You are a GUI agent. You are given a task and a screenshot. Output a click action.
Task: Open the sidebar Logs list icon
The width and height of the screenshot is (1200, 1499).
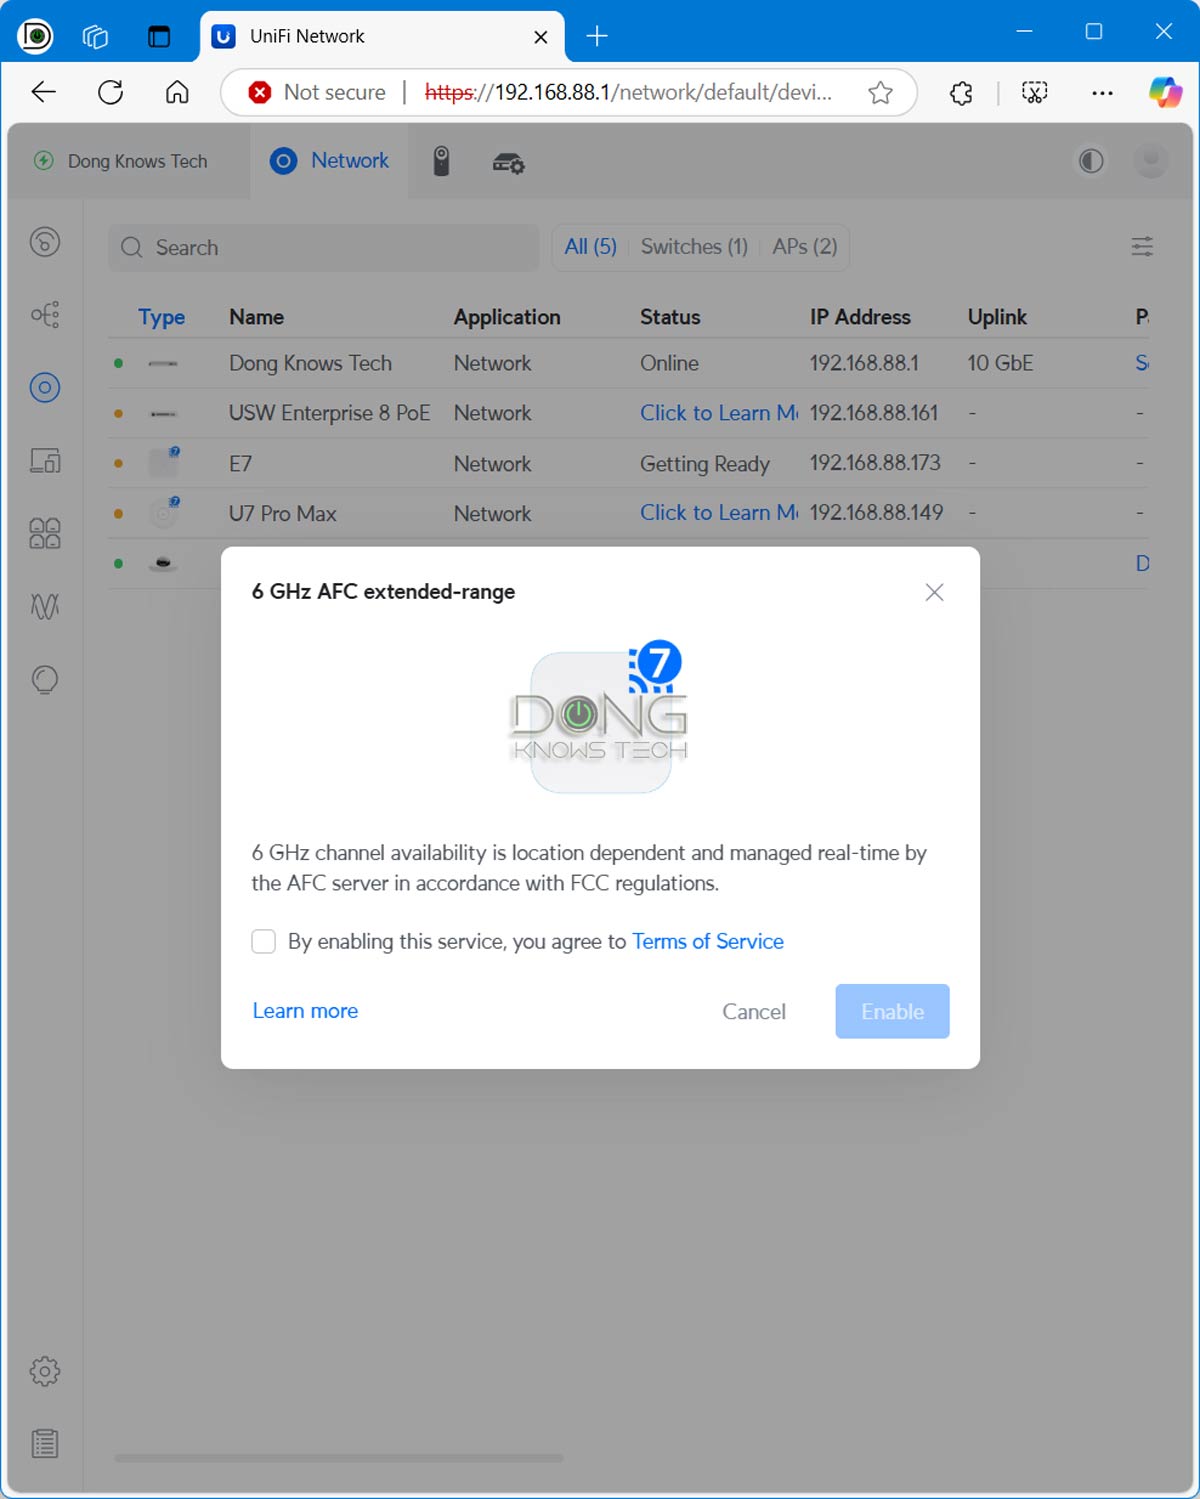(x=45, y=1443)
